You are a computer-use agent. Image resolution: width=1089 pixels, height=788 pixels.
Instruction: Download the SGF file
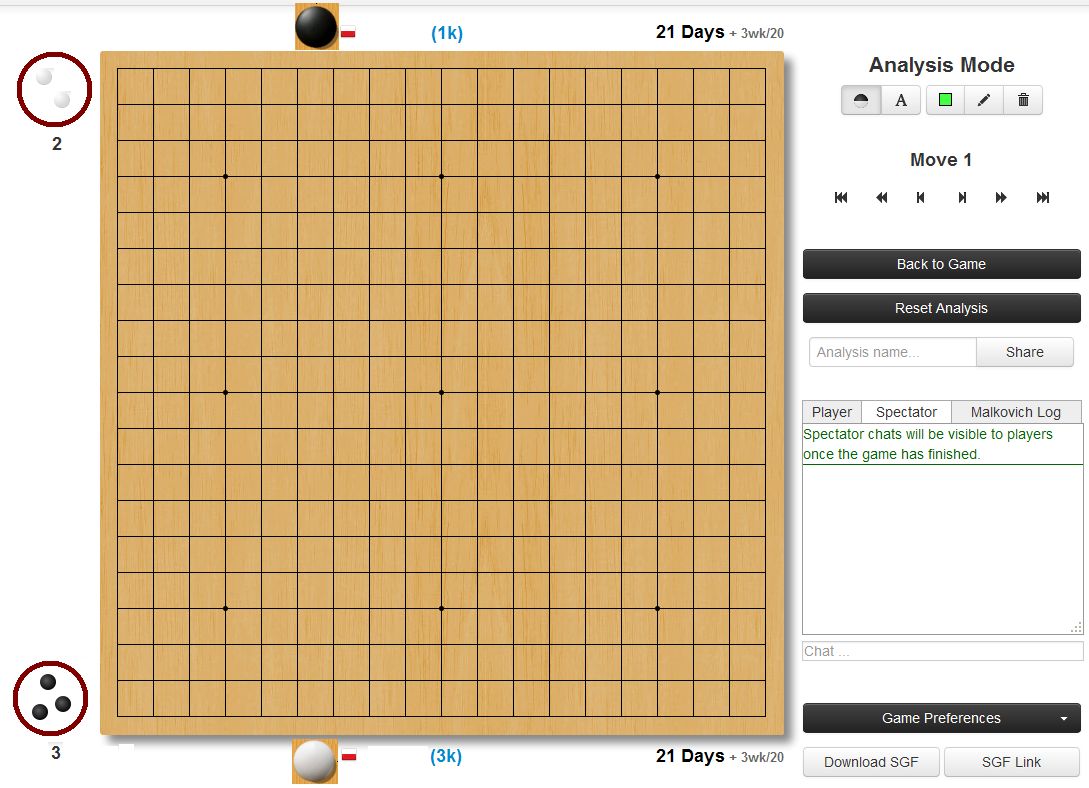coord(871,762)
